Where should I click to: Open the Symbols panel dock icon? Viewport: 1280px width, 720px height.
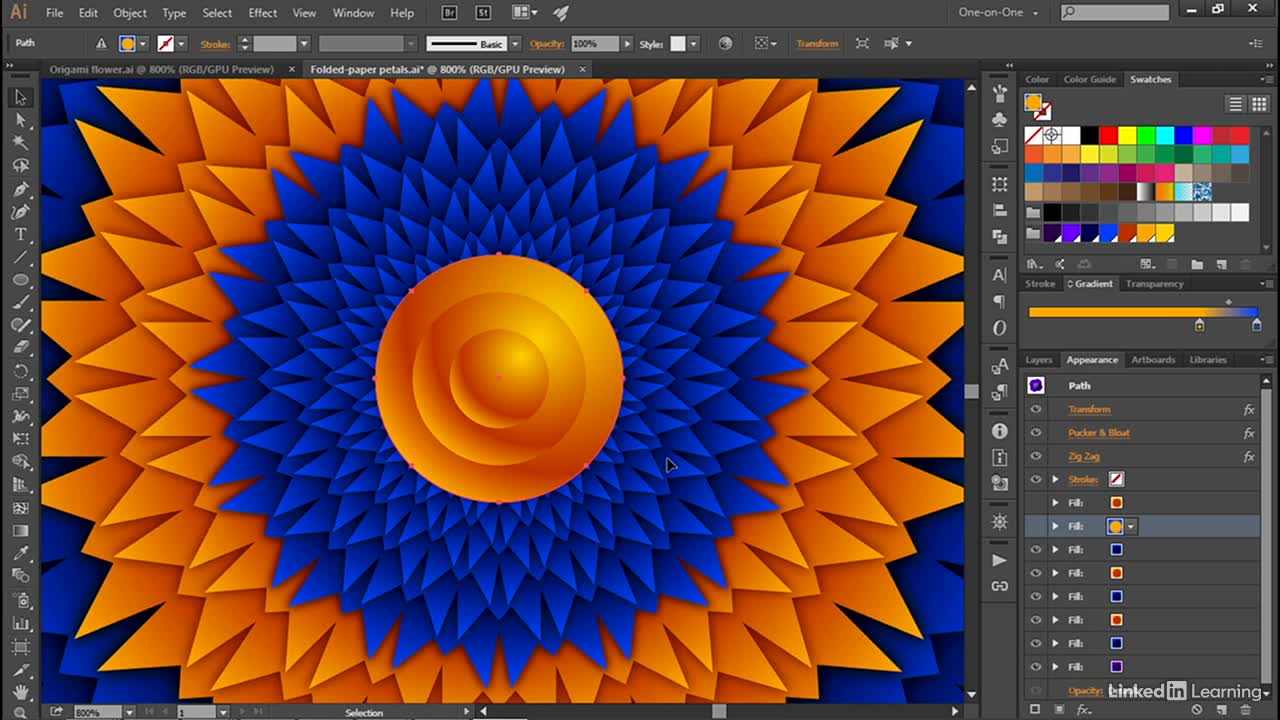tap(1000, 119)
